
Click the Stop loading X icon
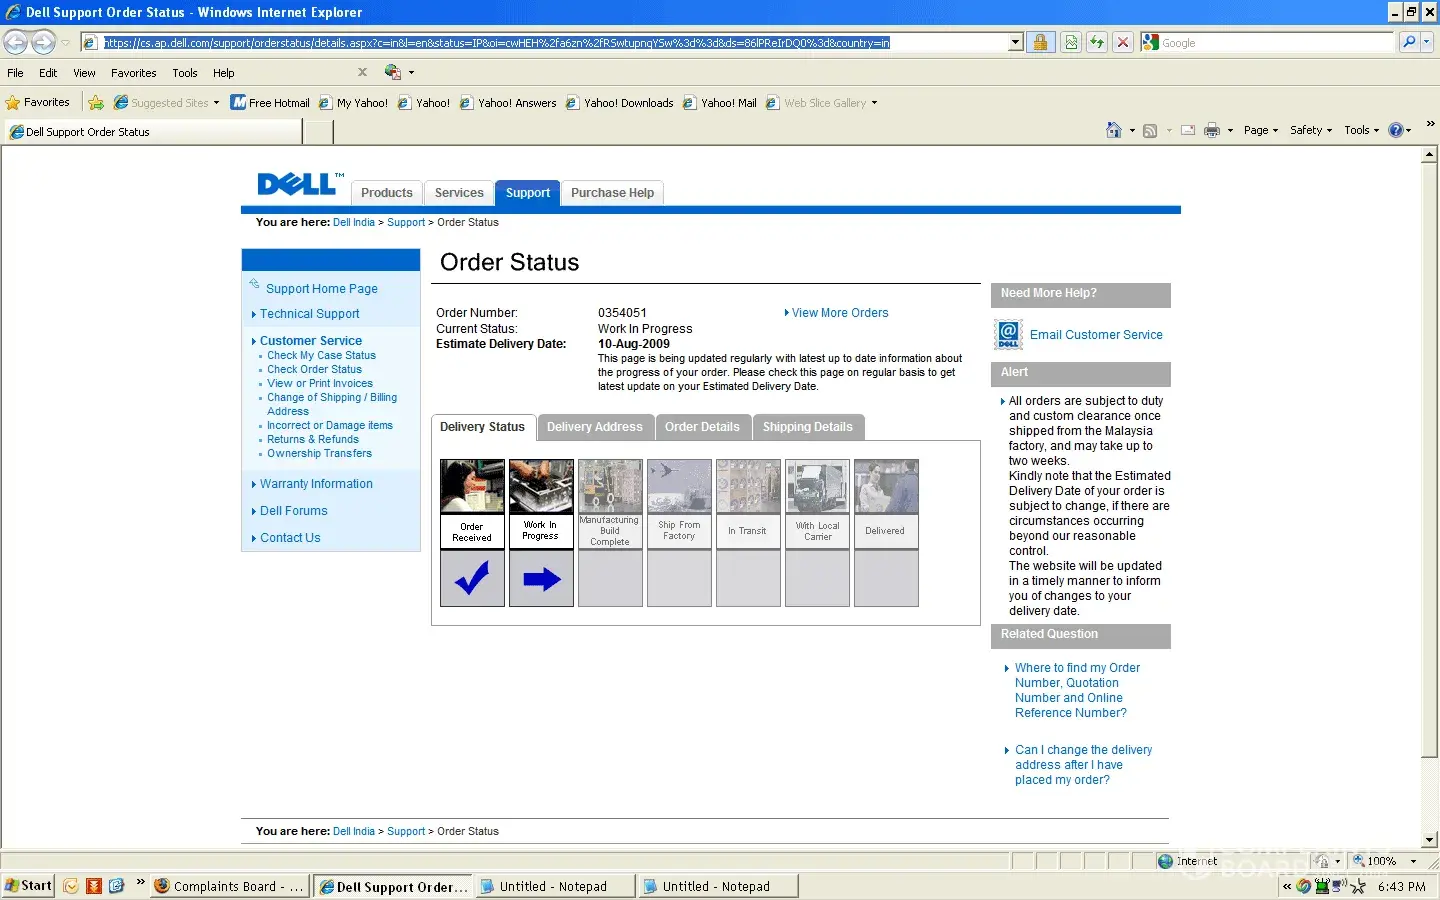pos(1123,42)
